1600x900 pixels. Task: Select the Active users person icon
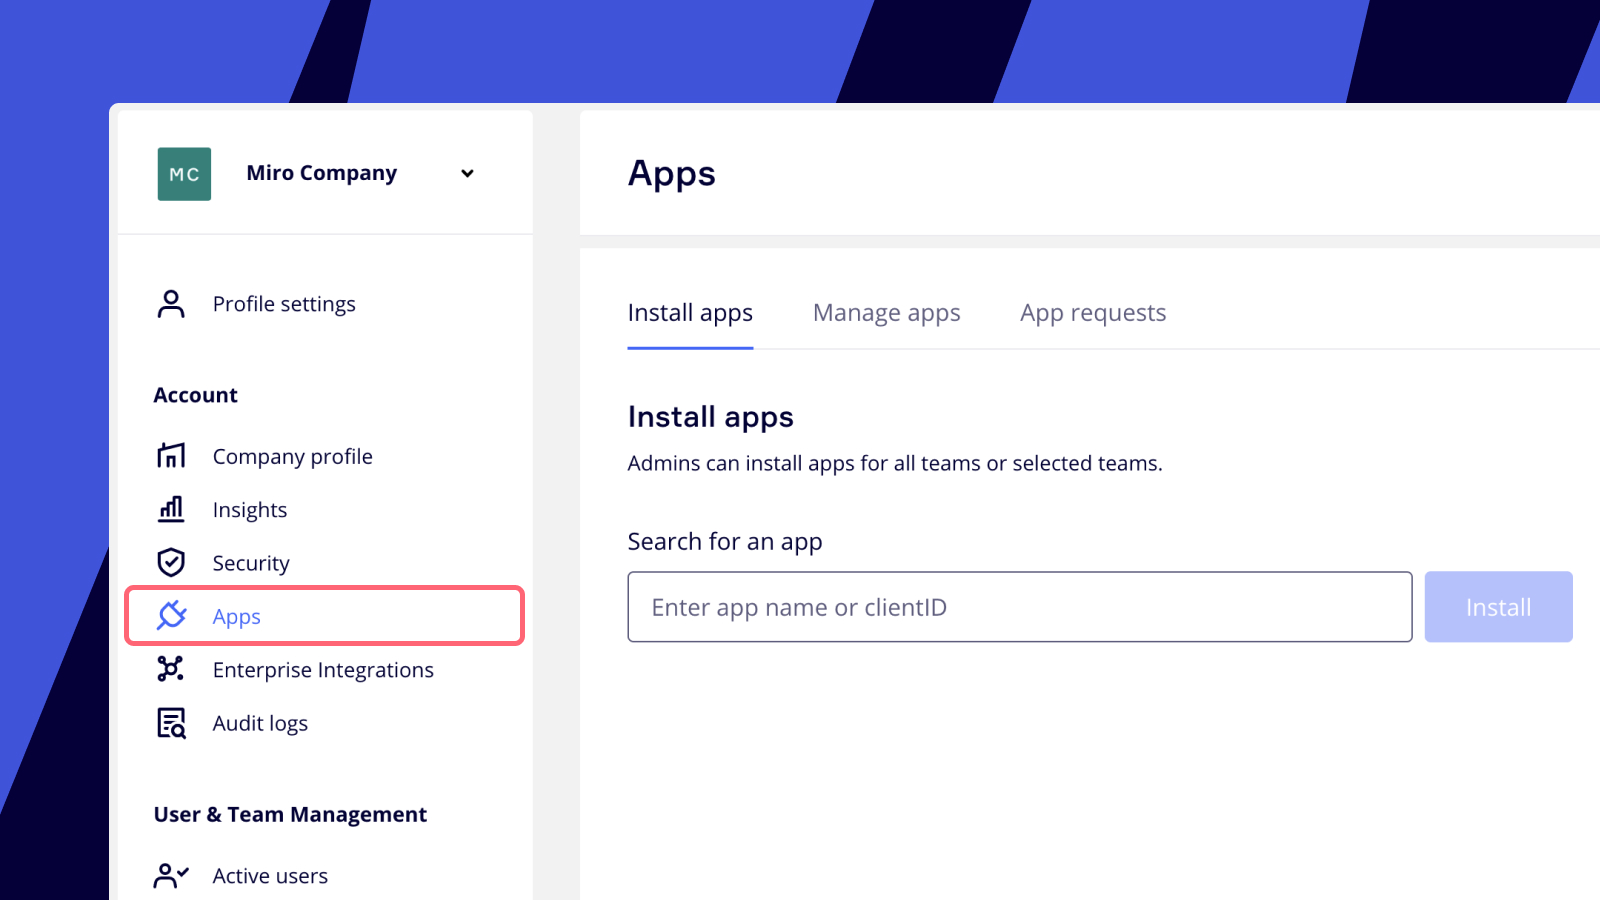pyautogui.click(x=171, y=876)
